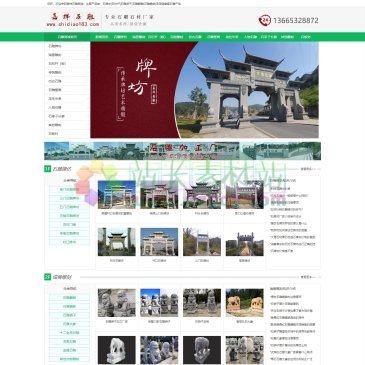Open the castle-battlement stone gate thumbnail
This screenshot has width=365, height=365.
(245, 242)
